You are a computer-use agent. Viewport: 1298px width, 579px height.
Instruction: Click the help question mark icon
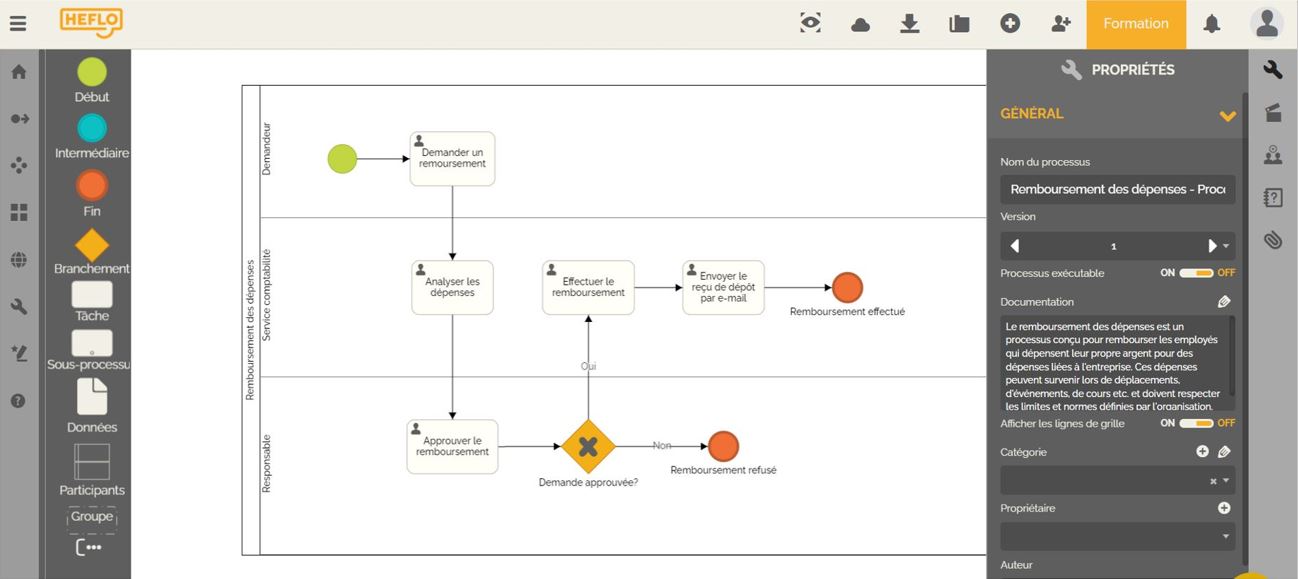(x=18, y=400)
